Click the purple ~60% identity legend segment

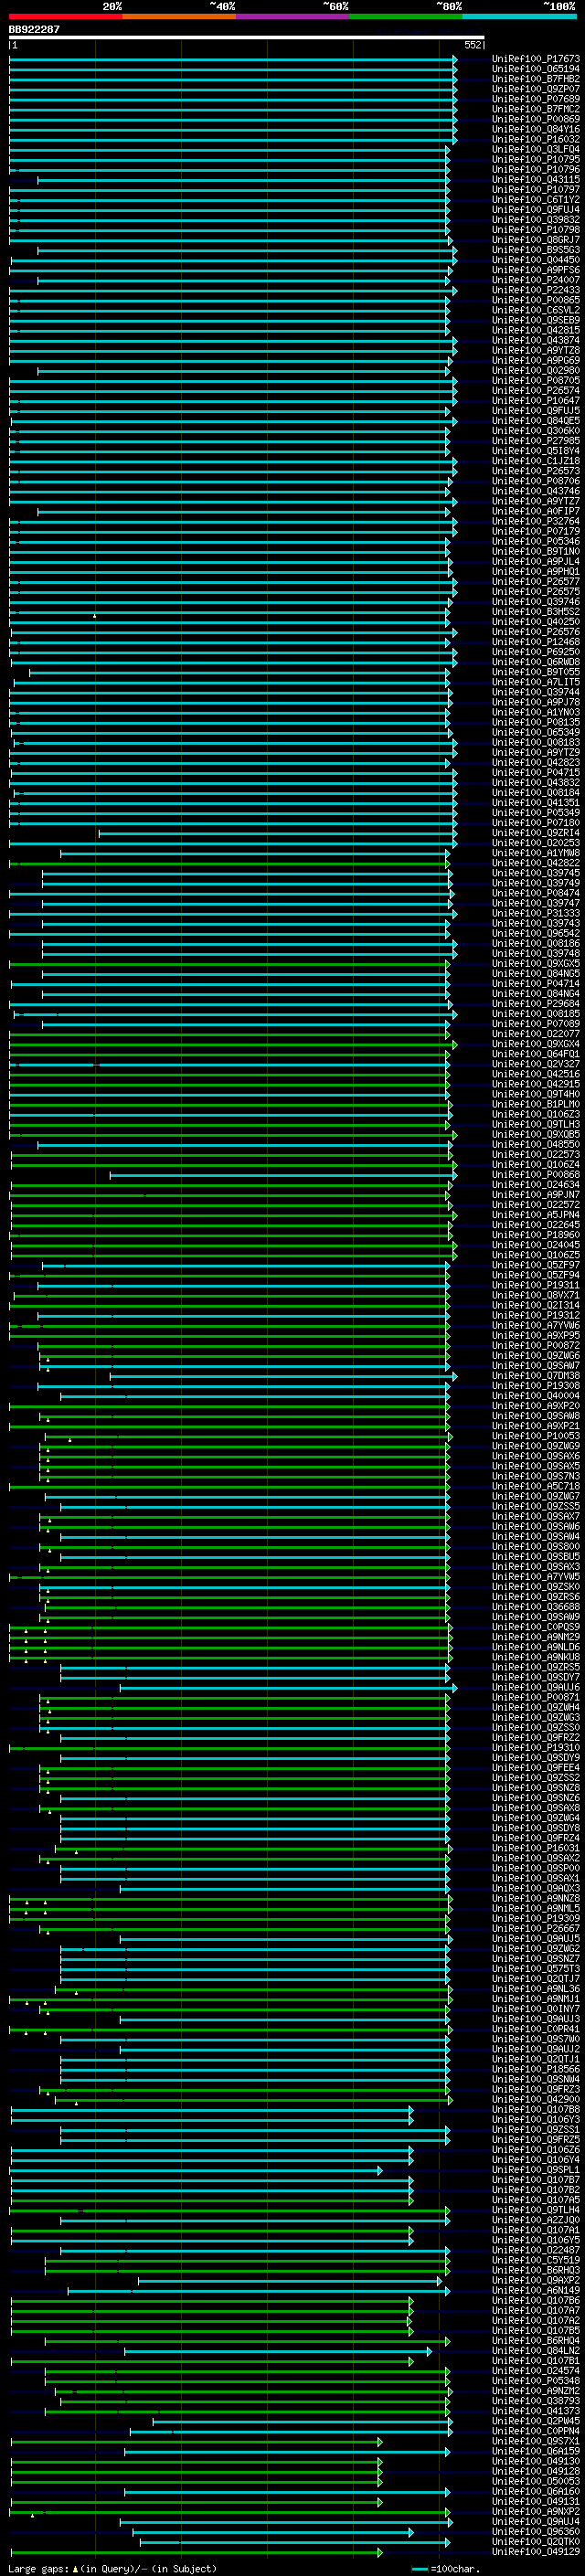tap(293, 16)
